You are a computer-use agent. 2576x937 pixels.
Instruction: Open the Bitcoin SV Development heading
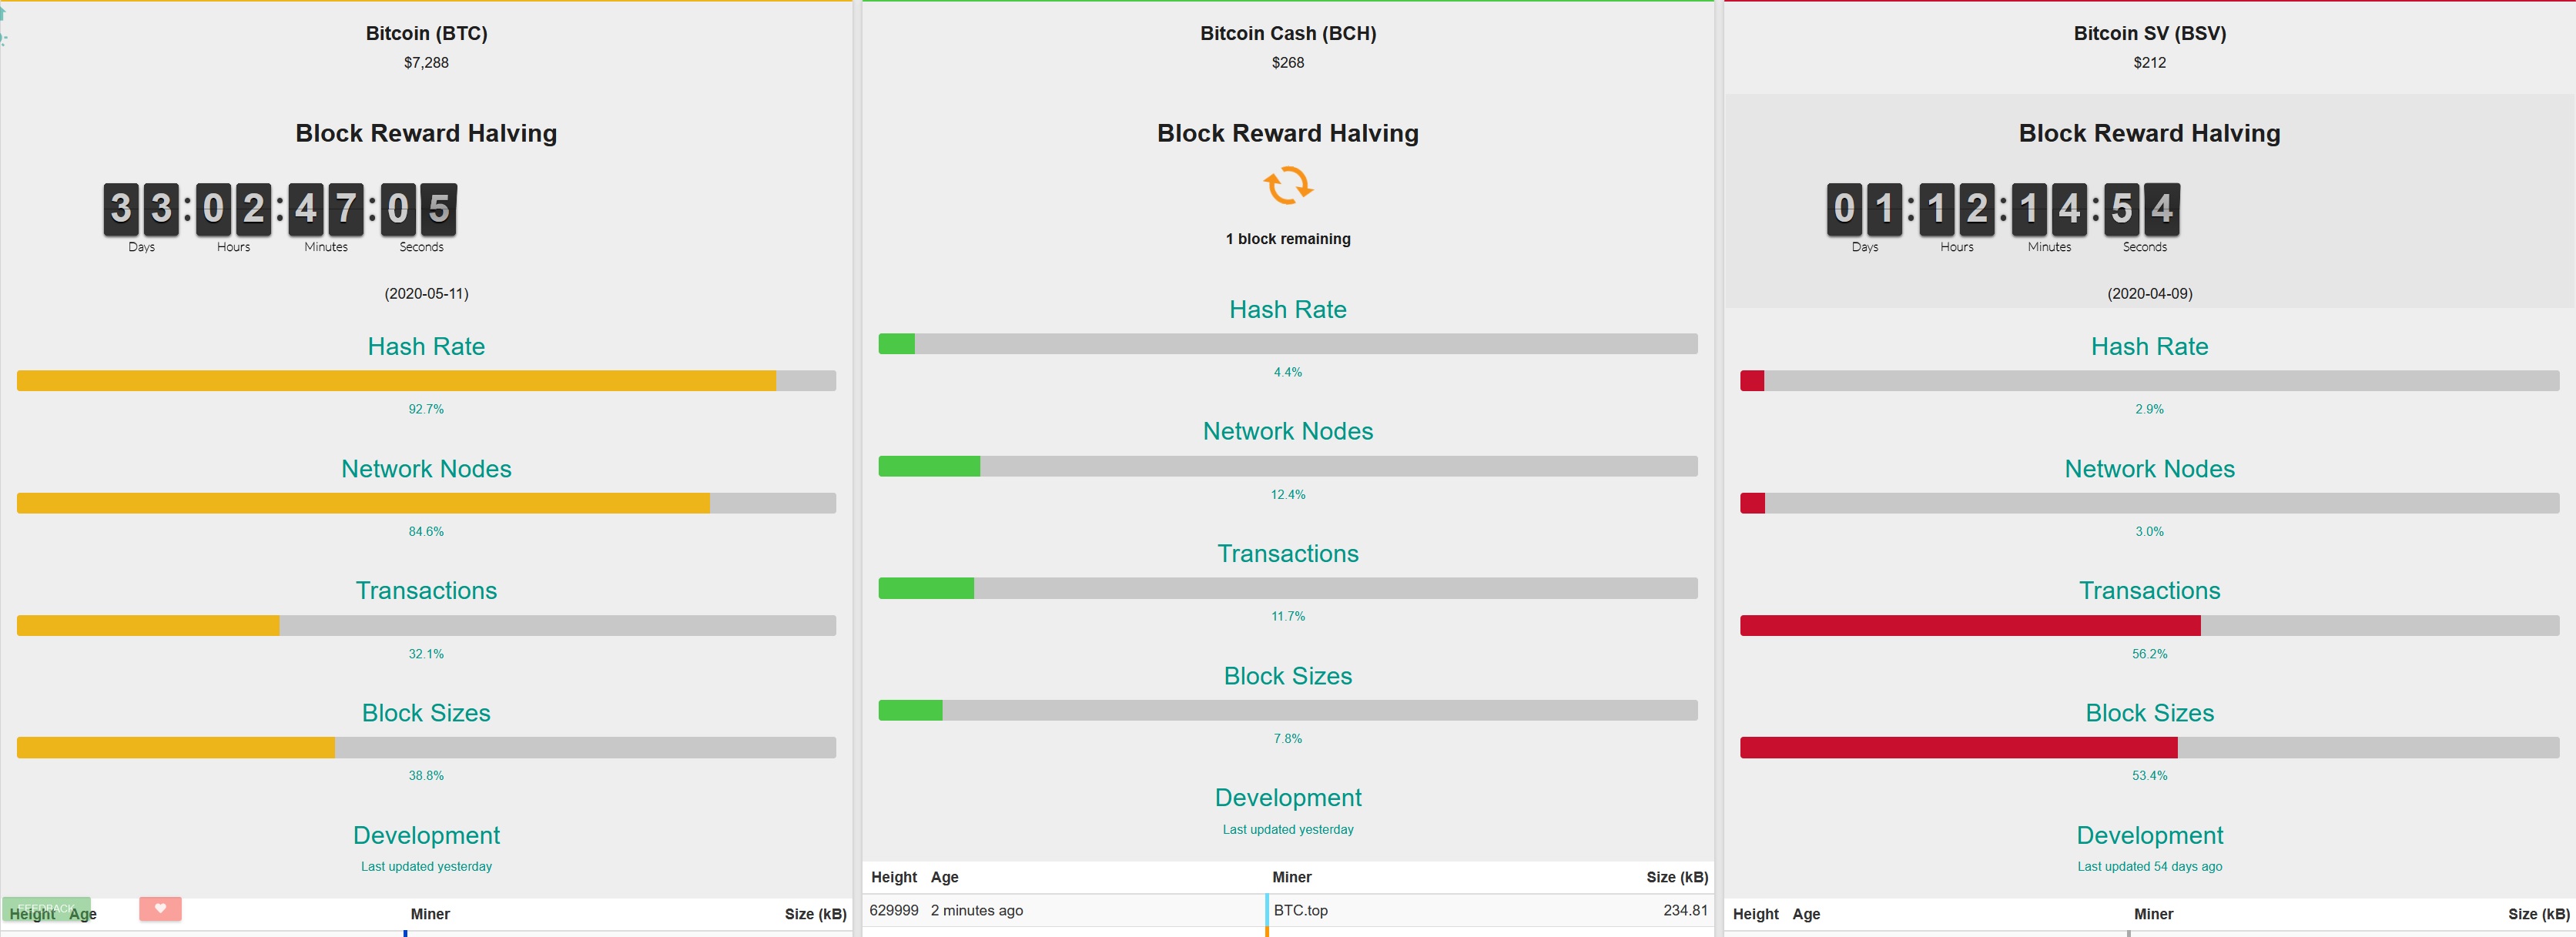tap(2150, 835)
